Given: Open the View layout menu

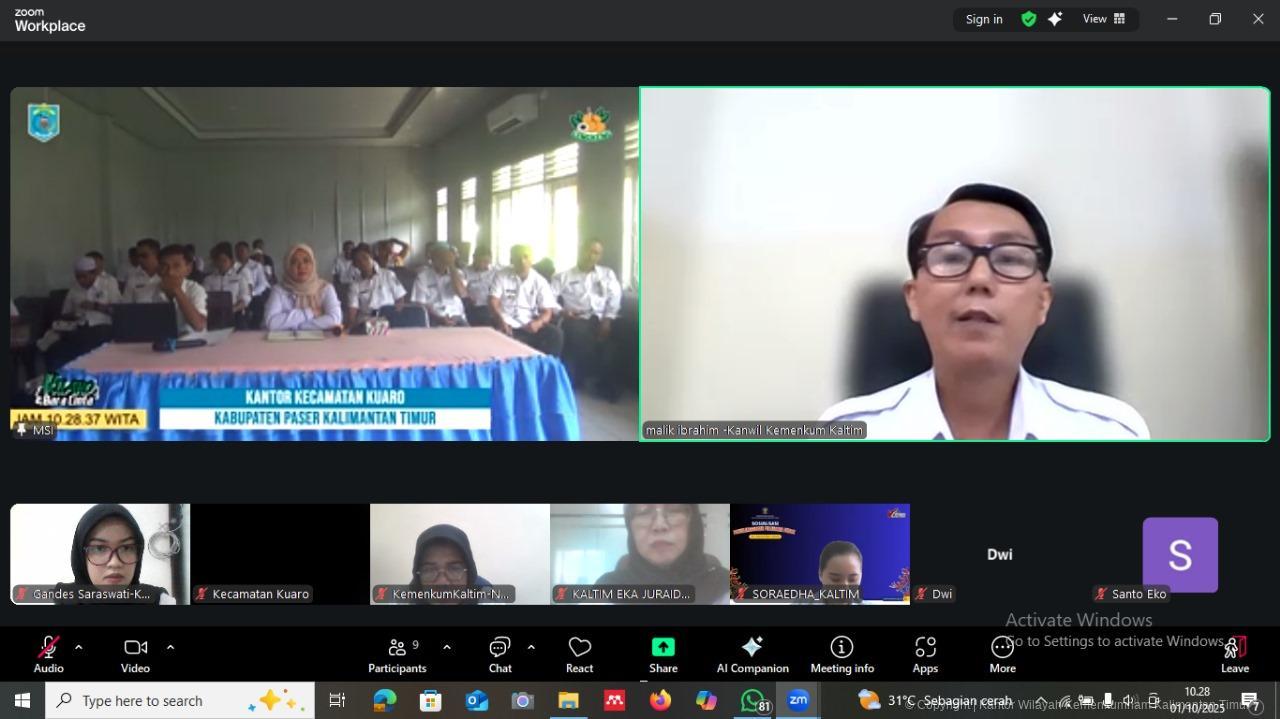Looking at the screenshot, I should coord(1103,19).
